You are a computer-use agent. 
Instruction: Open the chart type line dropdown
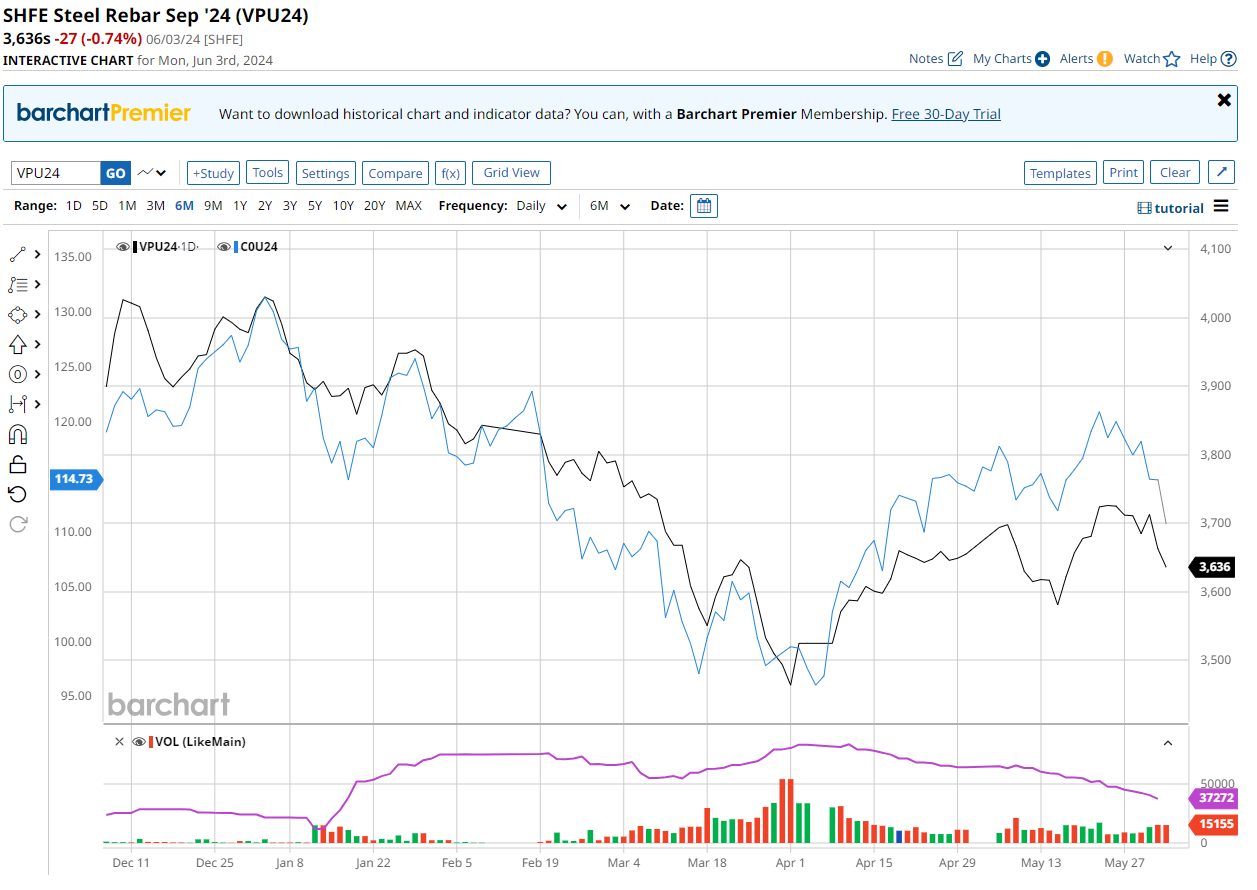[x=152, y=173]
